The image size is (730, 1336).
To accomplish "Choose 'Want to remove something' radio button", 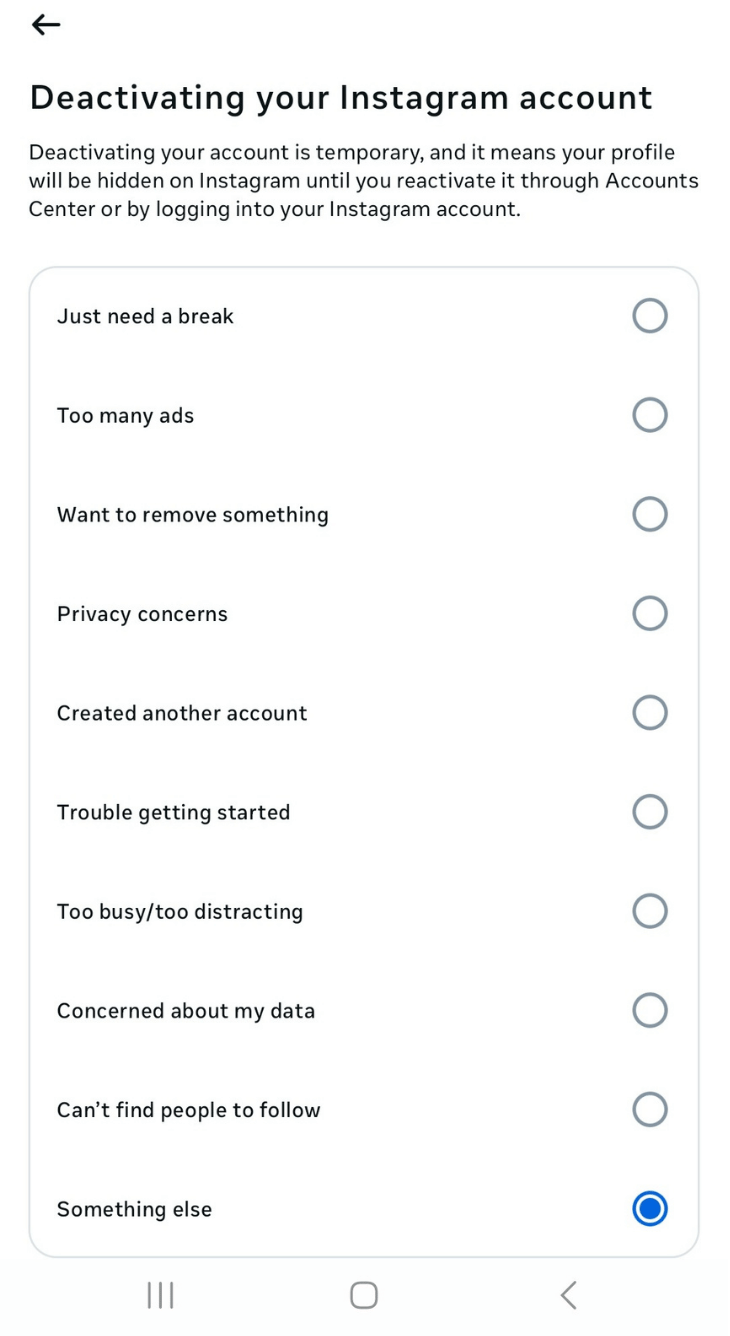I will pyautogui.click(x=649, y=514).
